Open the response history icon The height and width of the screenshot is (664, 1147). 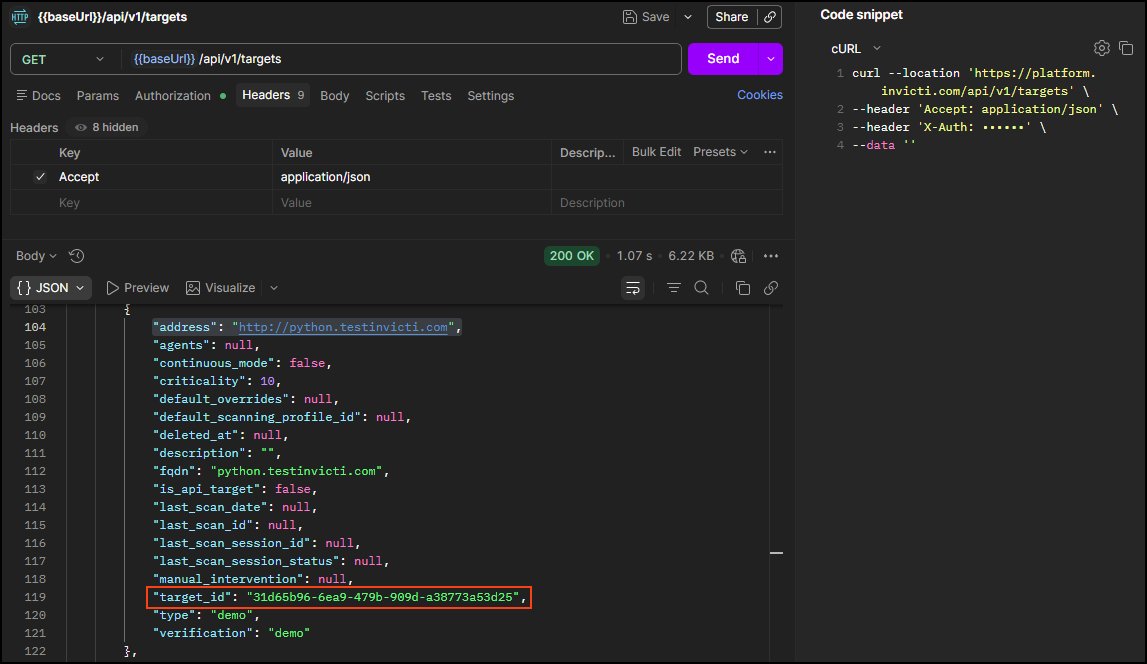[77, 256]
